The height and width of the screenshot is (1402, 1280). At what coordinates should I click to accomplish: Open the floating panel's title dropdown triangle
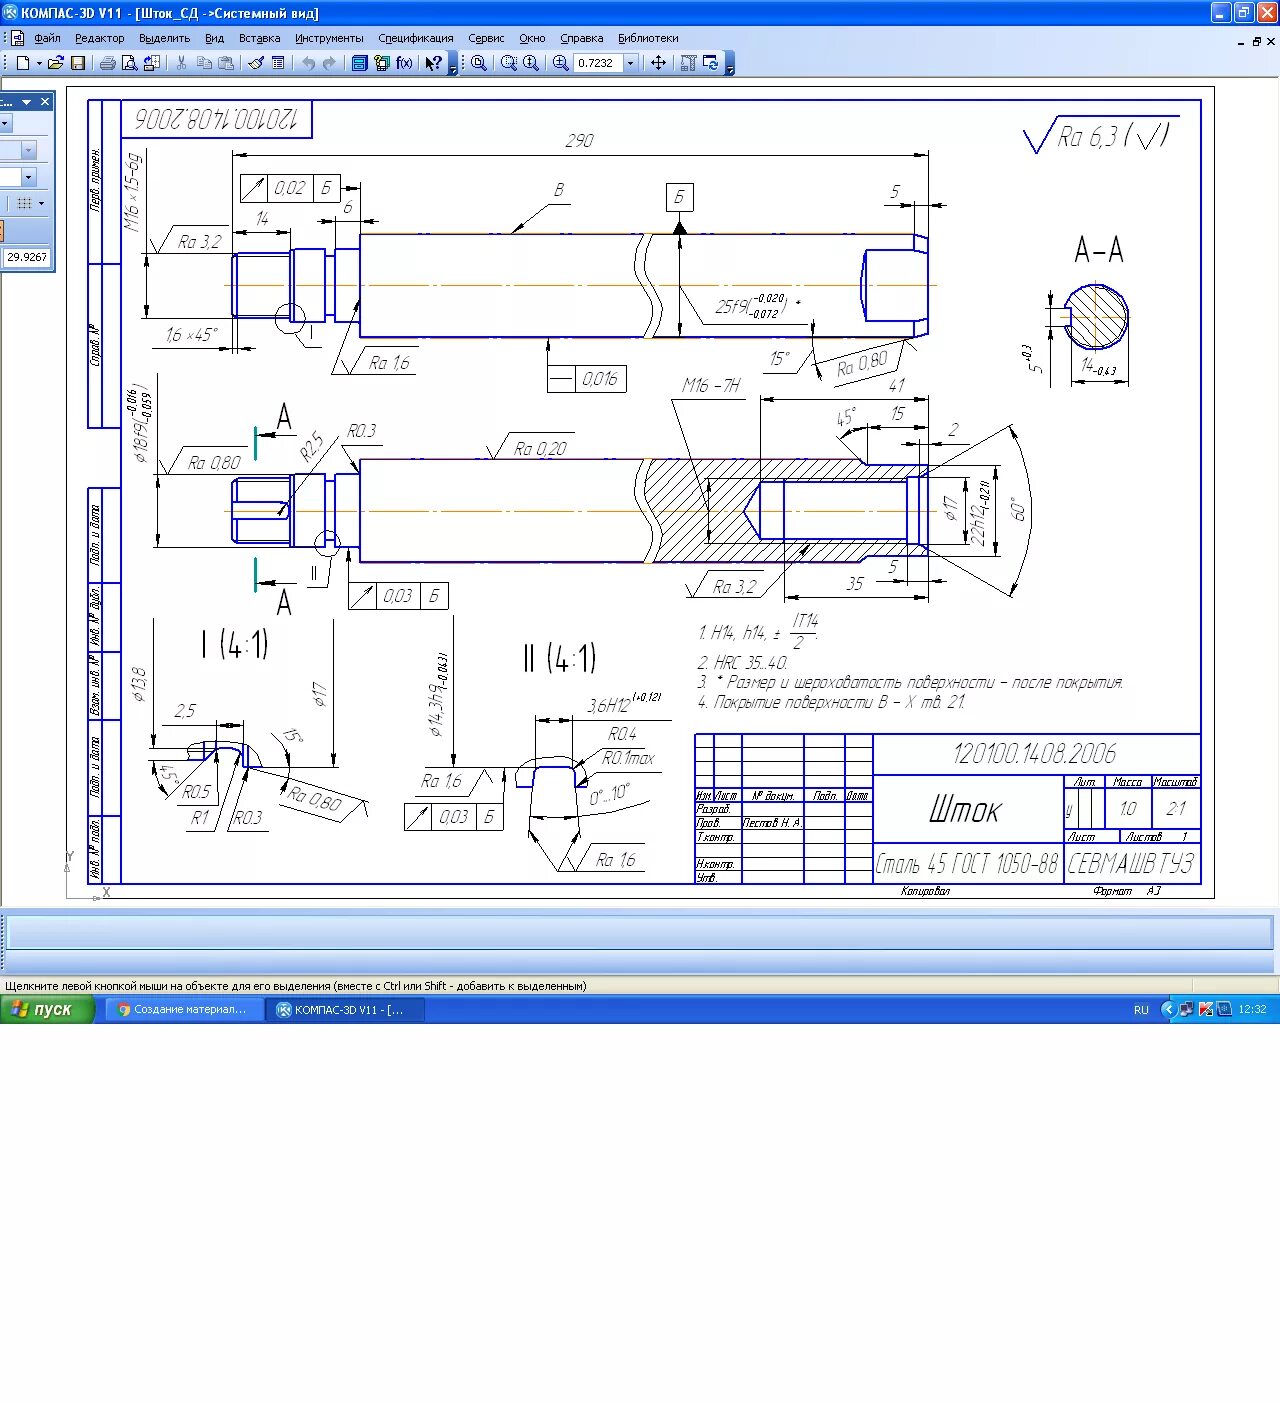point(26,102)
